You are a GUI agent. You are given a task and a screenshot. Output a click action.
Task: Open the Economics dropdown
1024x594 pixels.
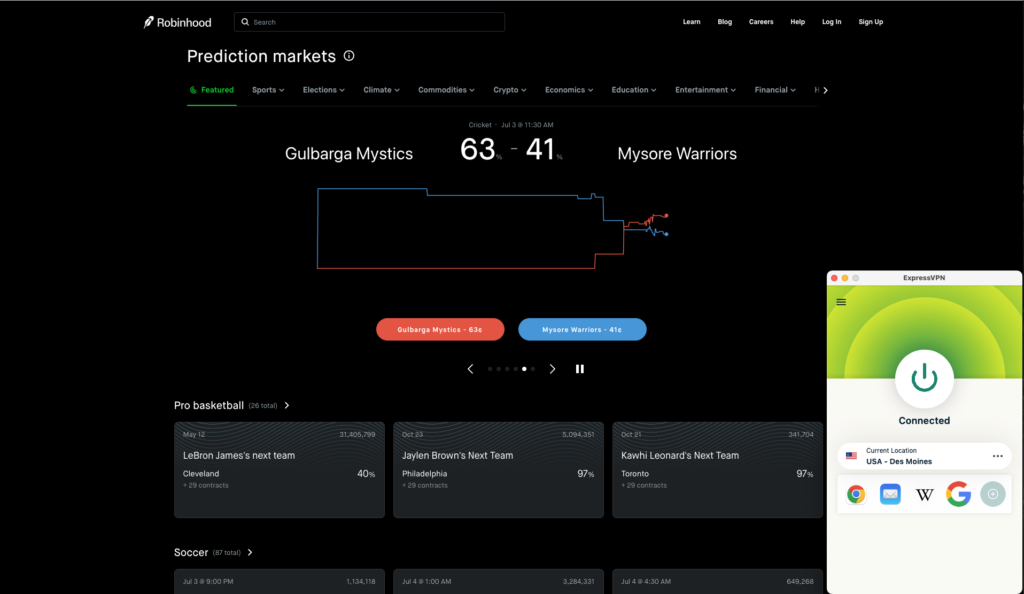[569, 90]
